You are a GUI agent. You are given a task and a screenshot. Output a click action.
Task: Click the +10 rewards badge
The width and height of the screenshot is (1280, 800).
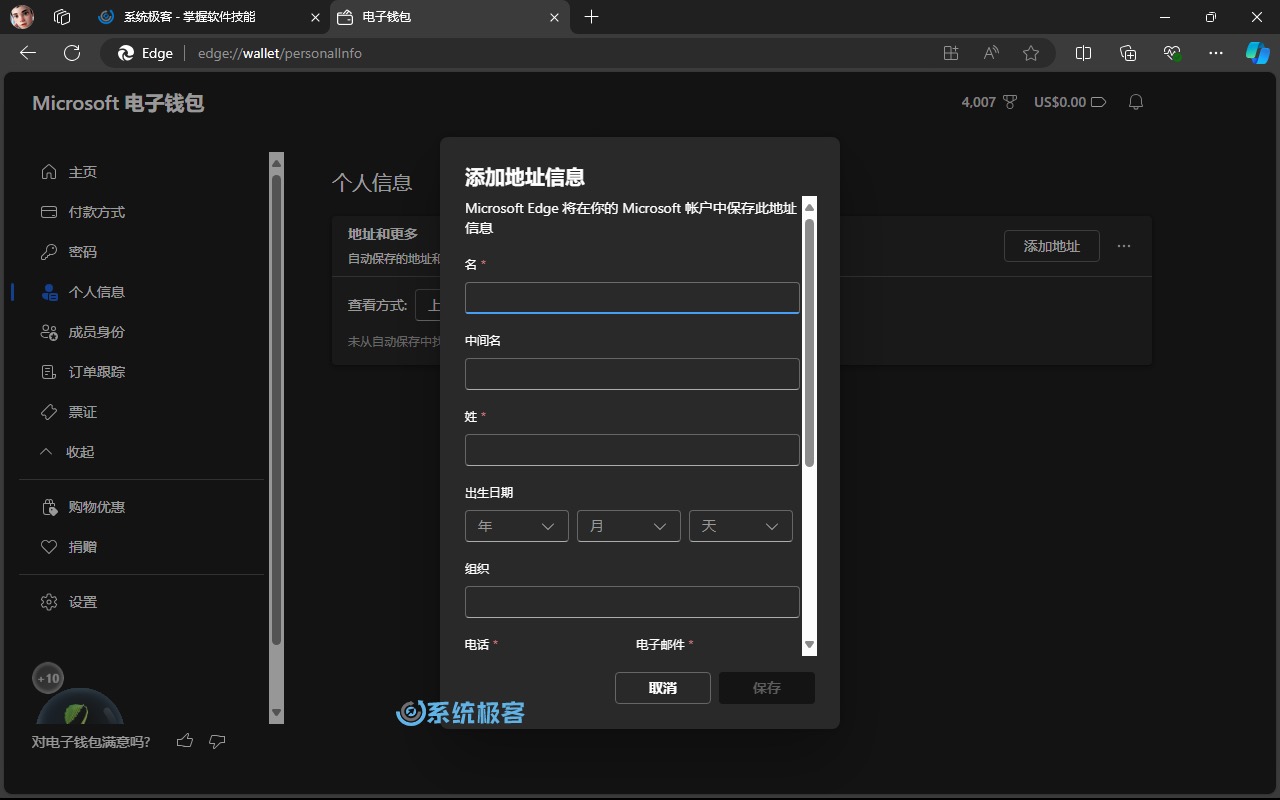pos(48,678)
